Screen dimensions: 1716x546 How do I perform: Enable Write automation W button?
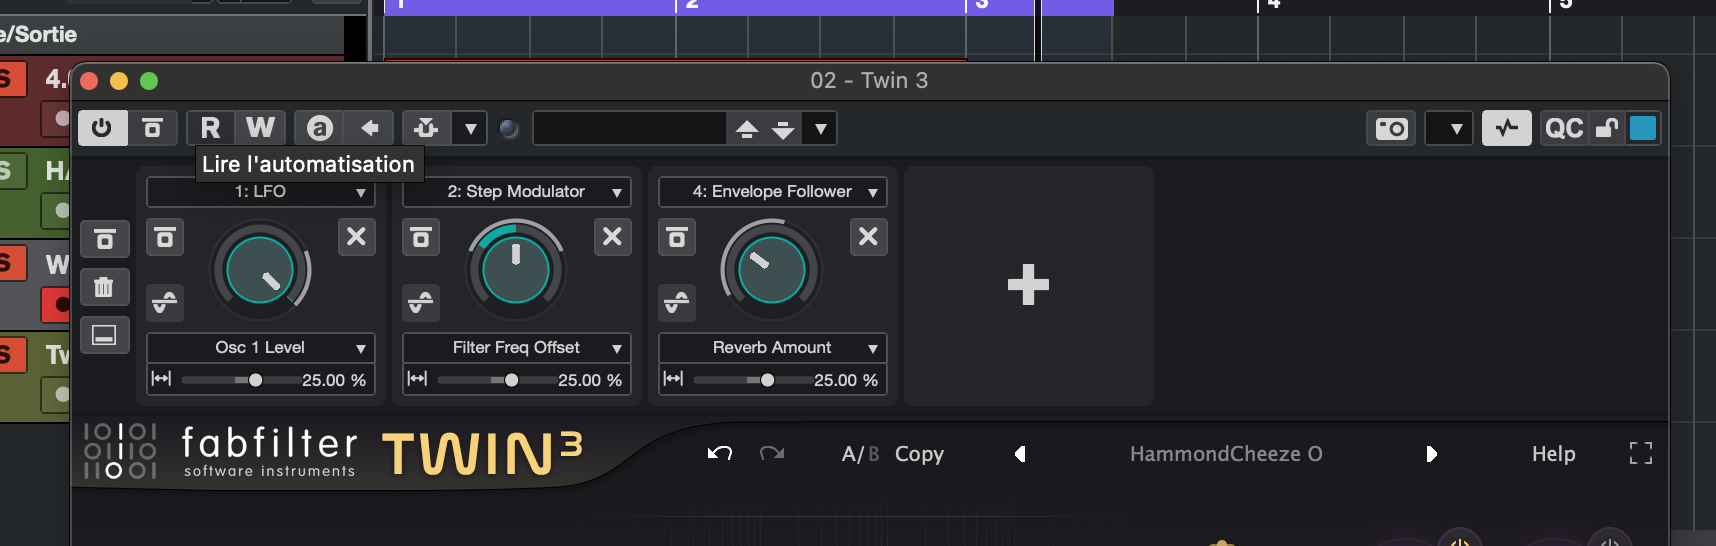(260, 128)
